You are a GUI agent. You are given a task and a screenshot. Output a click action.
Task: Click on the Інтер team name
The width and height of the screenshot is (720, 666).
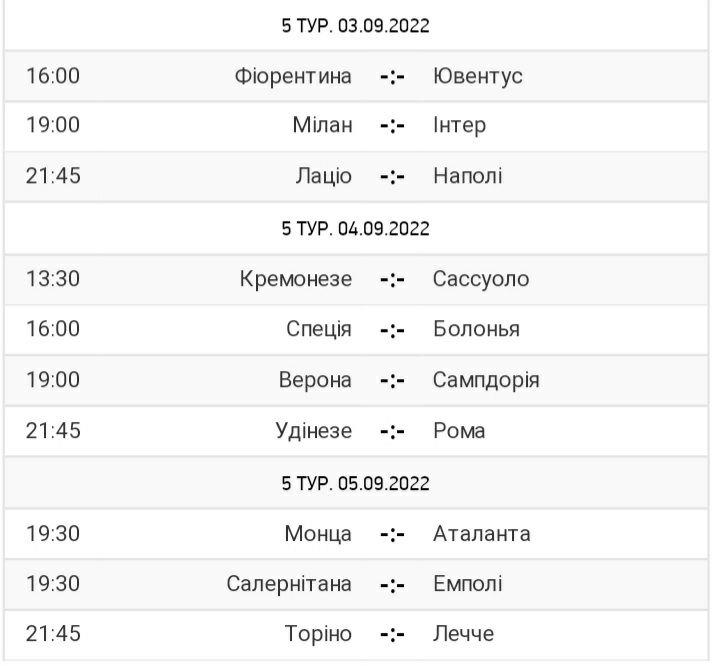[459, 125]
